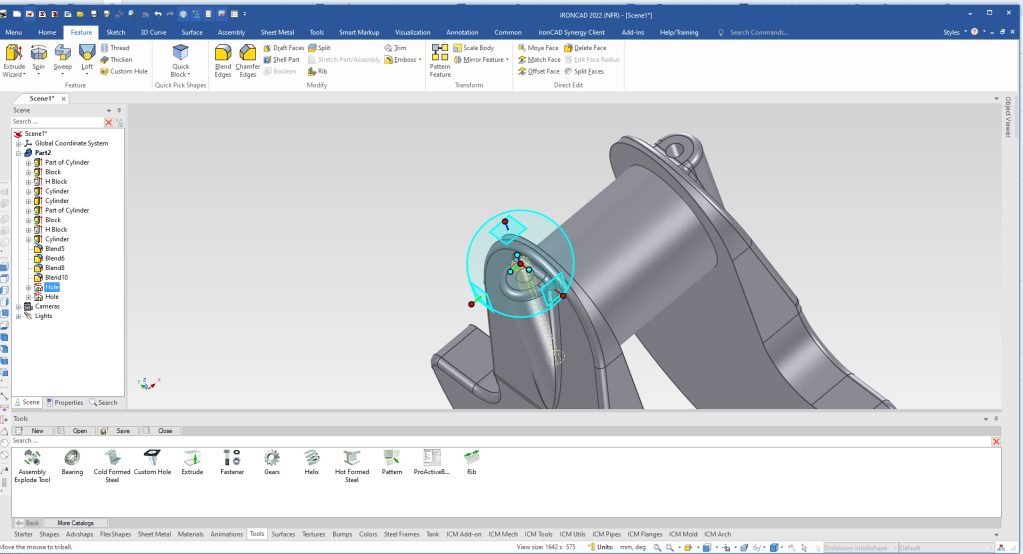
Task: Click the More Catalogs button
Action: click(x=77, y=523)
